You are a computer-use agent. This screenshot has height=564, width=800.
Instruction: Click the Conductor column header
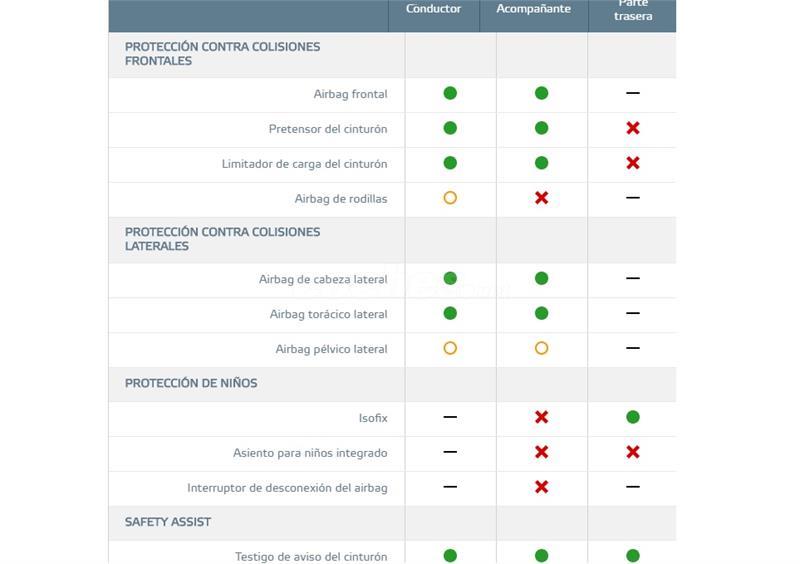pos(433,9)
